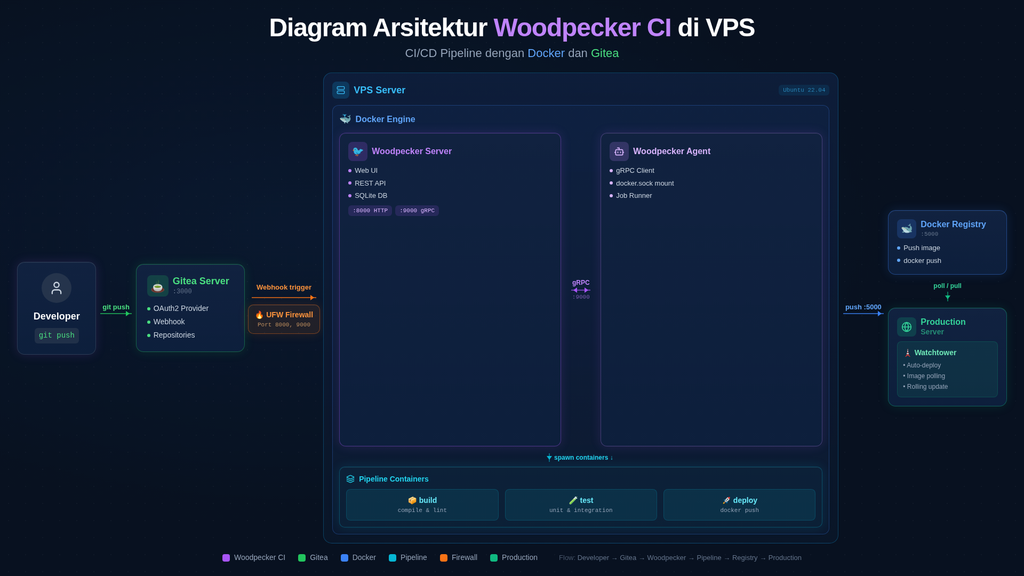The height and width of the screenshot is (576, 1024).
Task: Click the Watchtower tower icon
Action: tap(907, 353)
